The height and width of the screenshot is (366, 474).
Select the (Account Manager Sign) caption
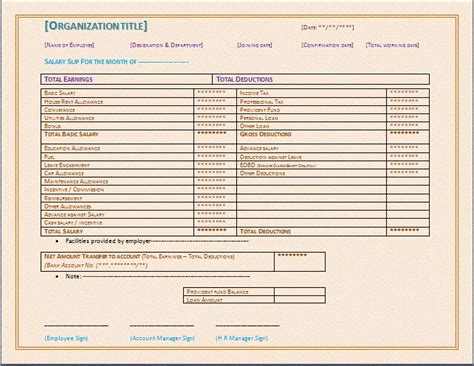point(162,338)
